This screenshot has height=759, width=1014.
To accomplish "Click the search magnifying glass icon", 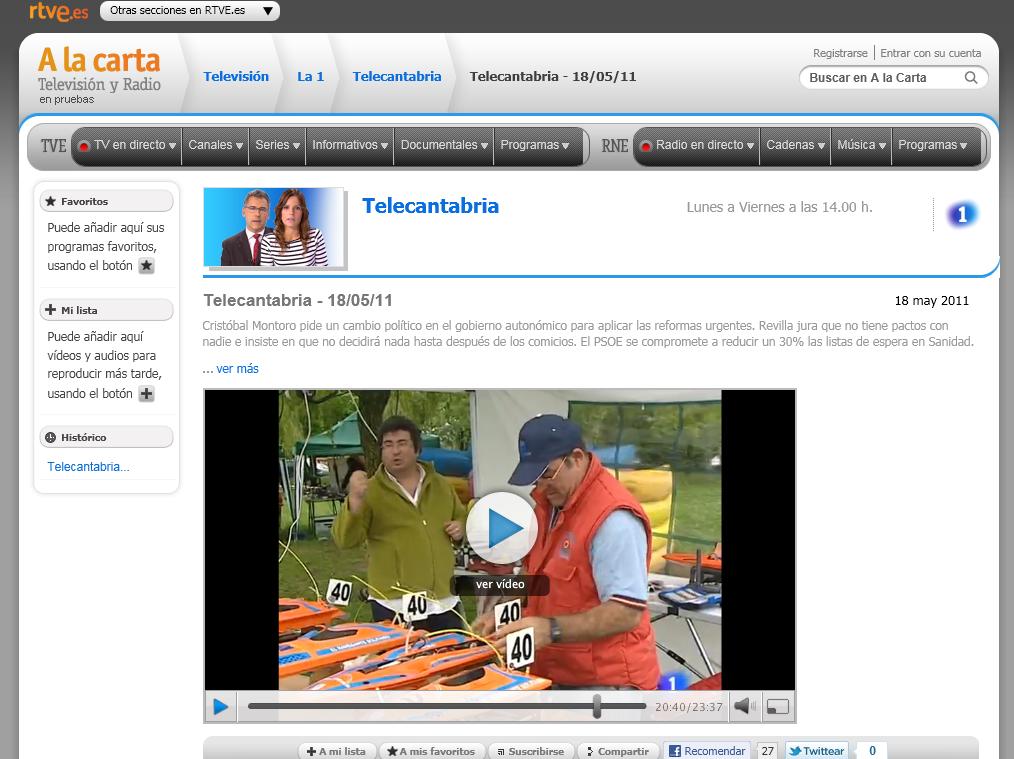I will [970, 77].
